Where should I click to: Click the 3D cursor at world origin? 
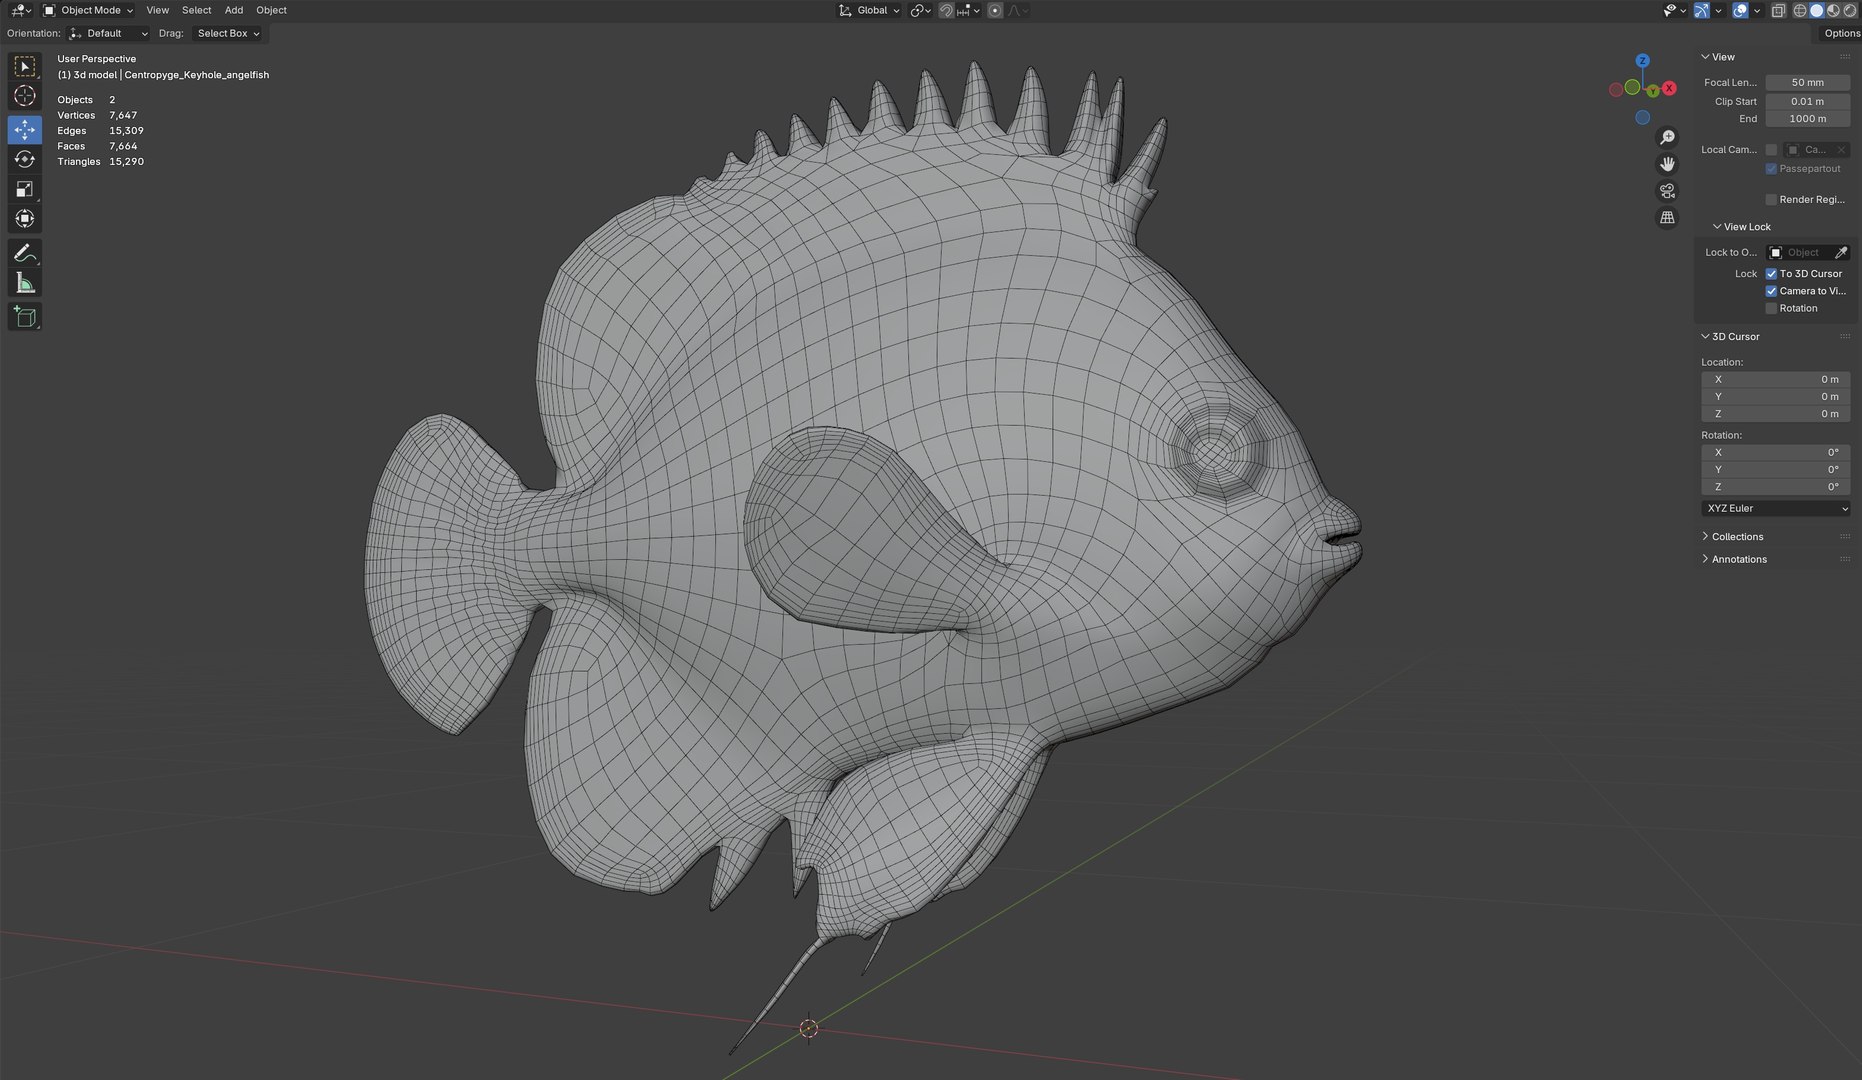pyautogui.click(x=809, y=1028)
